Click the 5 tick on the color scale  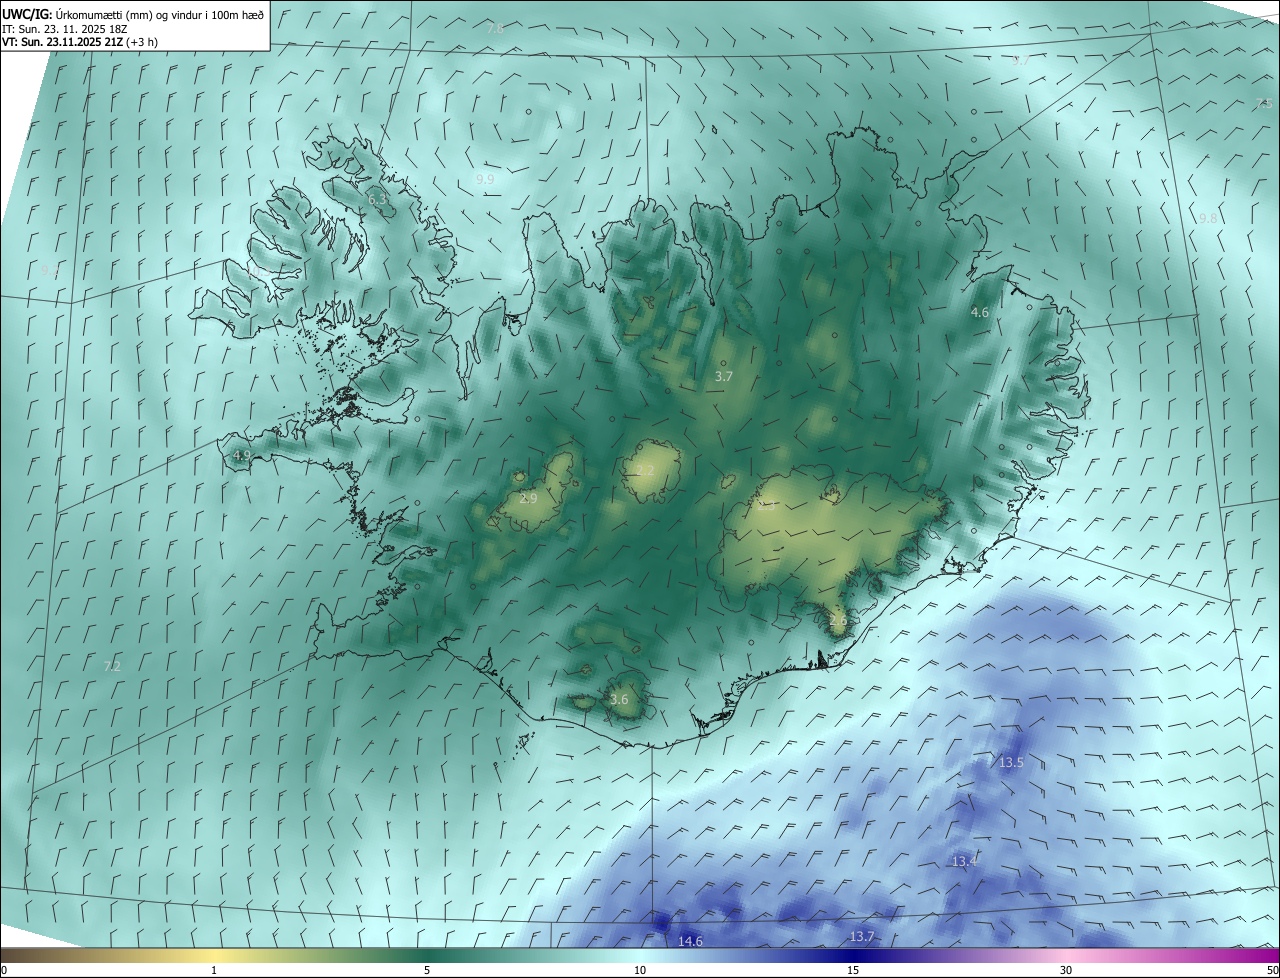pos(427,971)
